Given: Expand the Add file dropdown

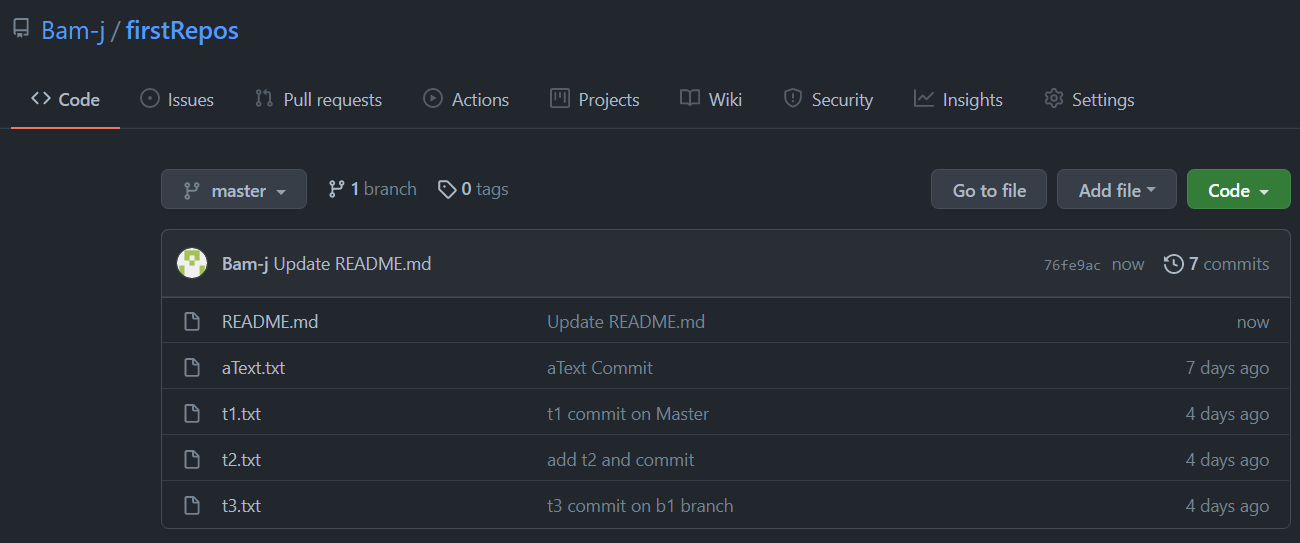Looking at the screenshot, I should pyautogui.click(x=1117, y=189).
